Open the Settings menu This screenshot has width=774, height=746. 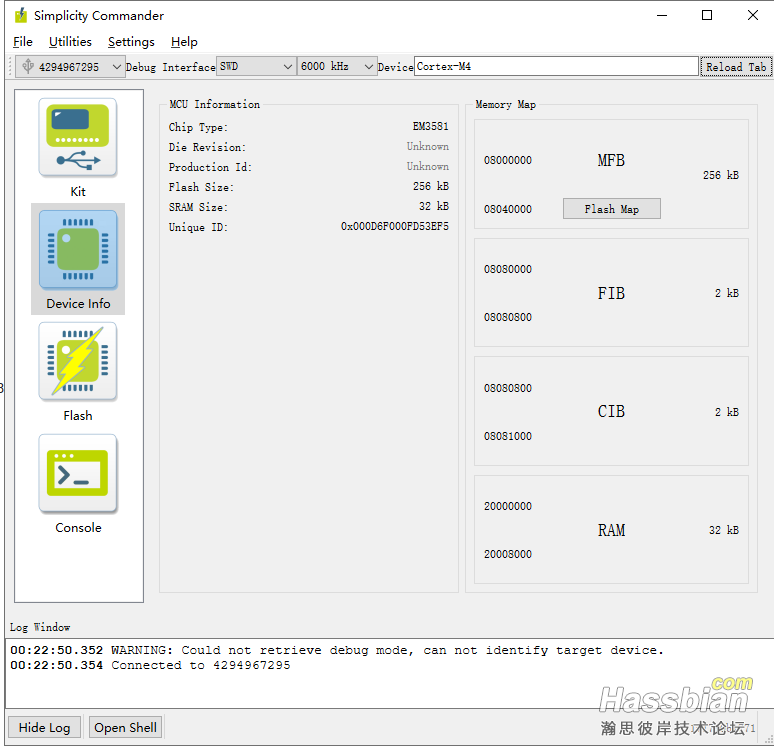point(131,42)
